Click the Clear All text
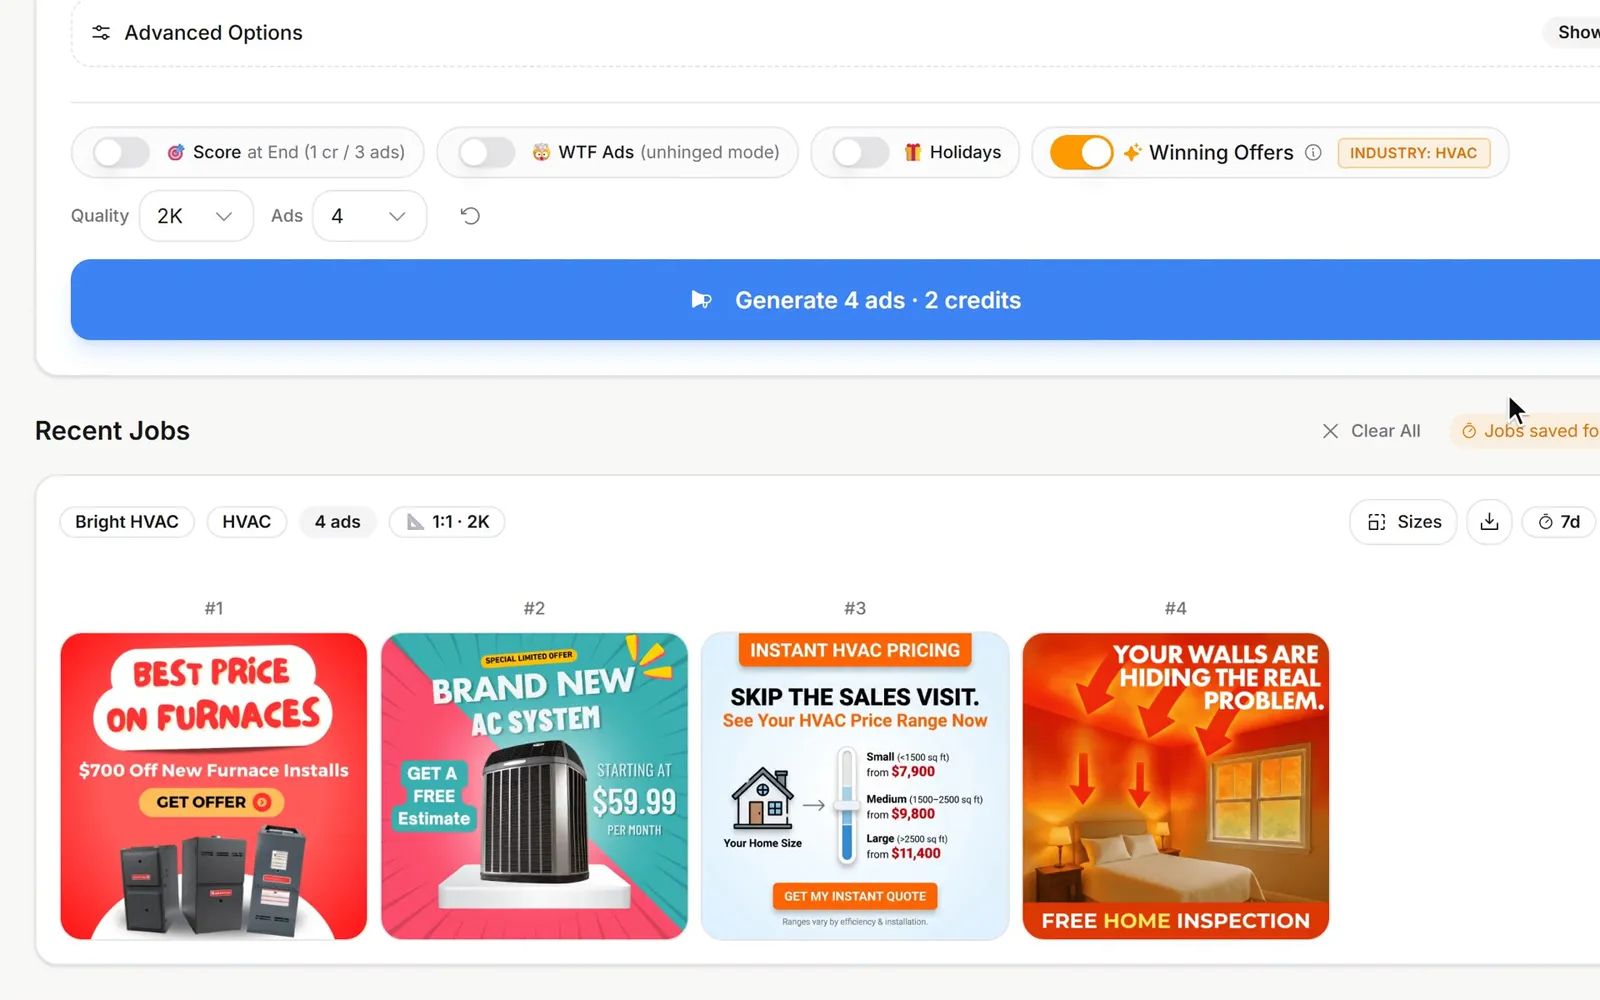The height and width of the screenshot is (1000, 1600). (1386, 431)
